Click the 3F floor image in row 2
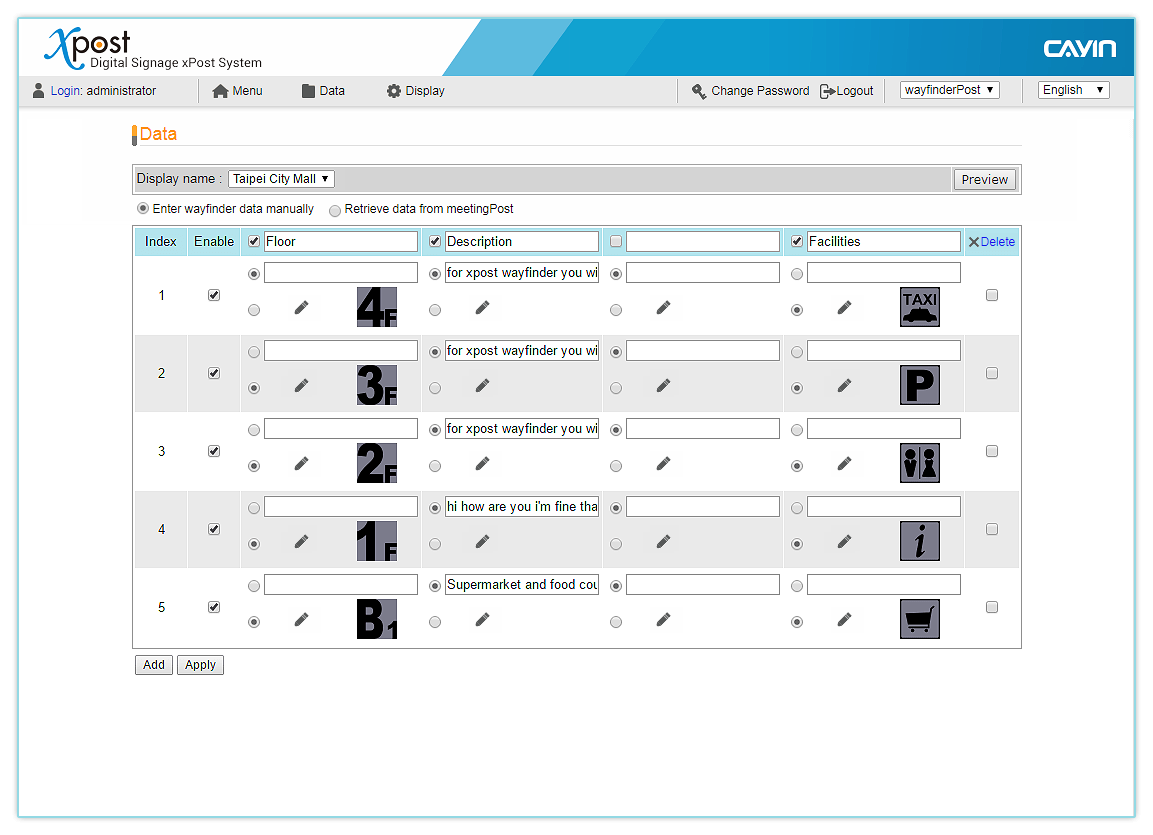The width and height of the screenshot is (1153, 835). point(375,384)
